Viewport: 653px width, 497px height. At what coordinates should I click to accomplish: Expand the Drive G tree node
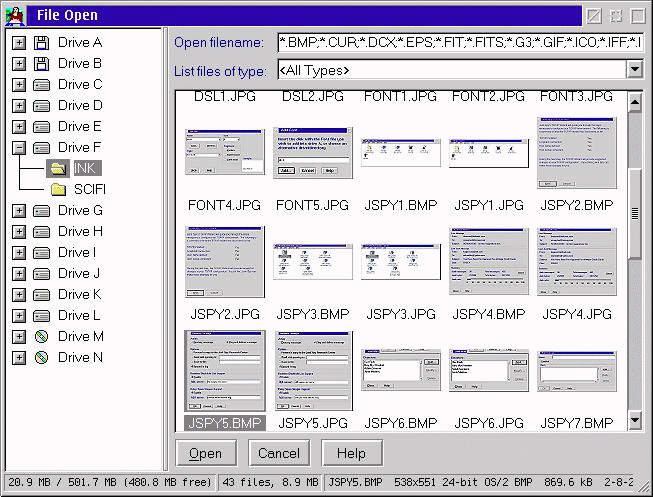[x=18, y=211]
